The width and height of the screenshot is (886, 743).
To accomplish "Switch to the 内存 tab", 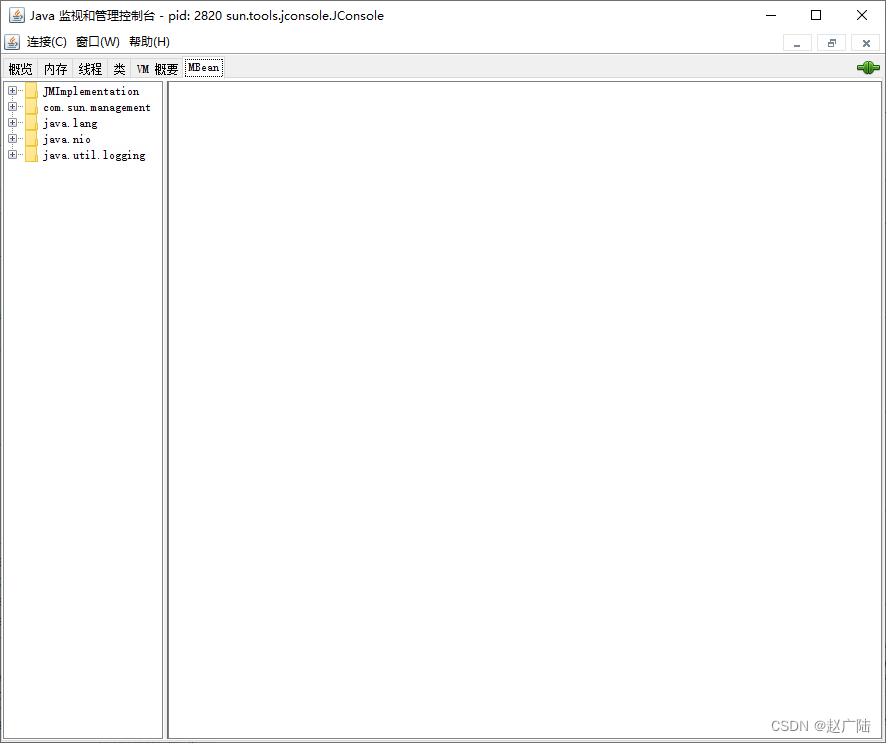I will pos(55,68).
